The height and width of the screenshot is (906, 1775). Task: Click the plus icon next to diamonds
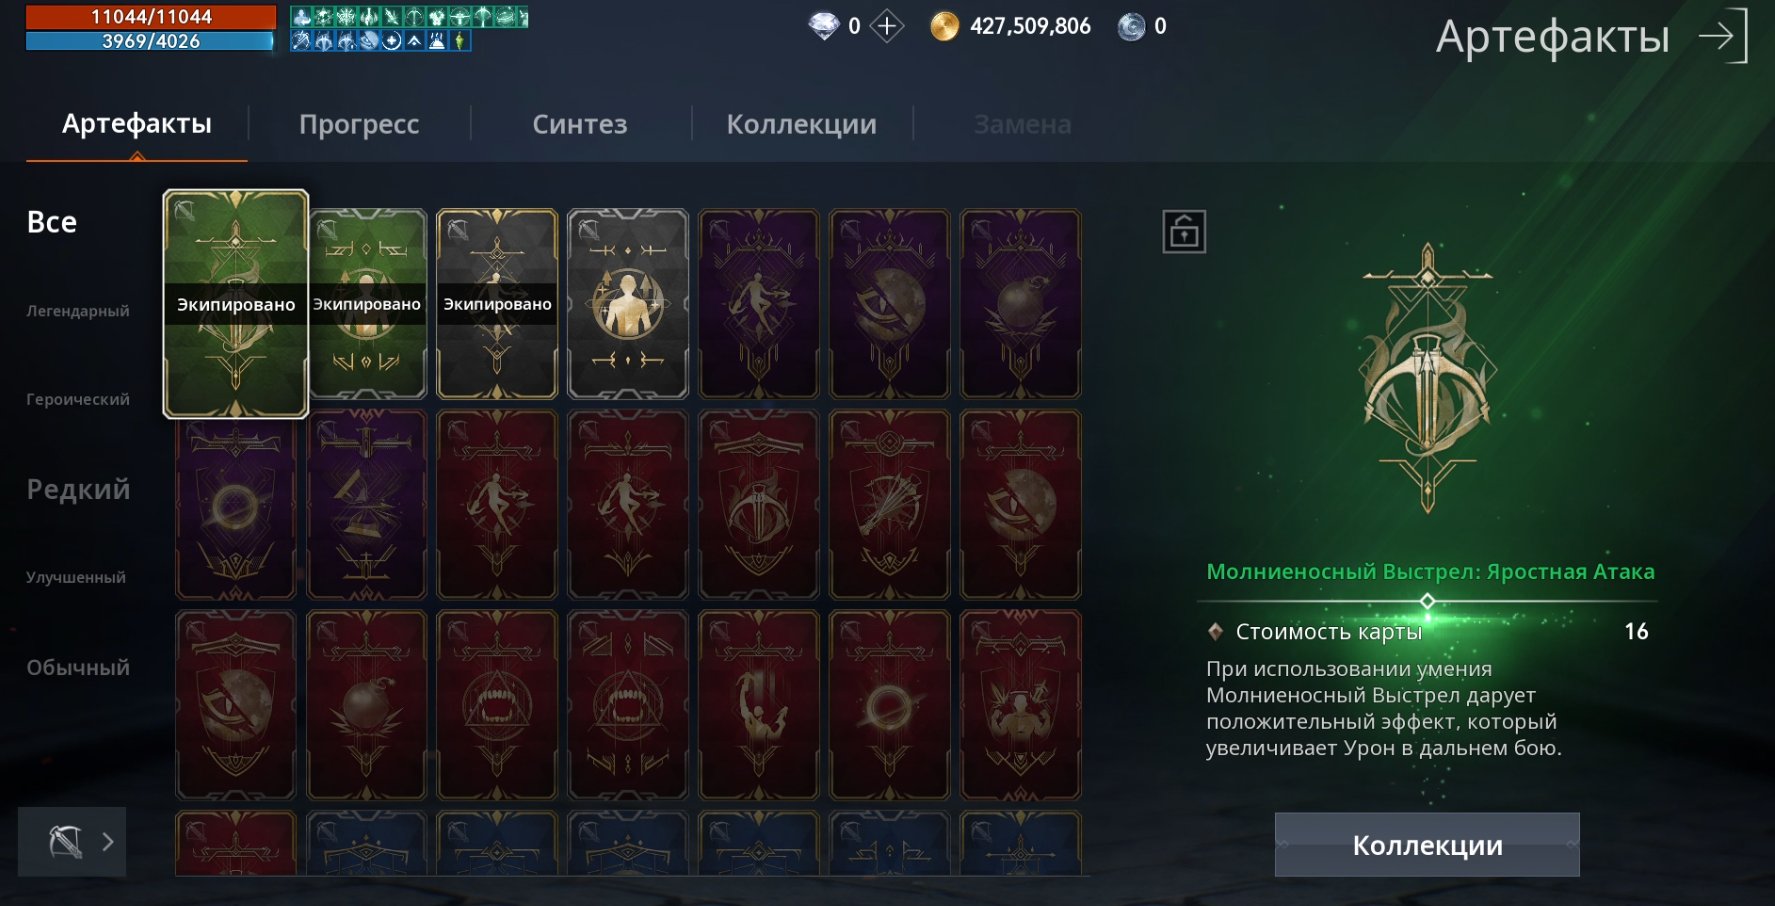[887, 26]
